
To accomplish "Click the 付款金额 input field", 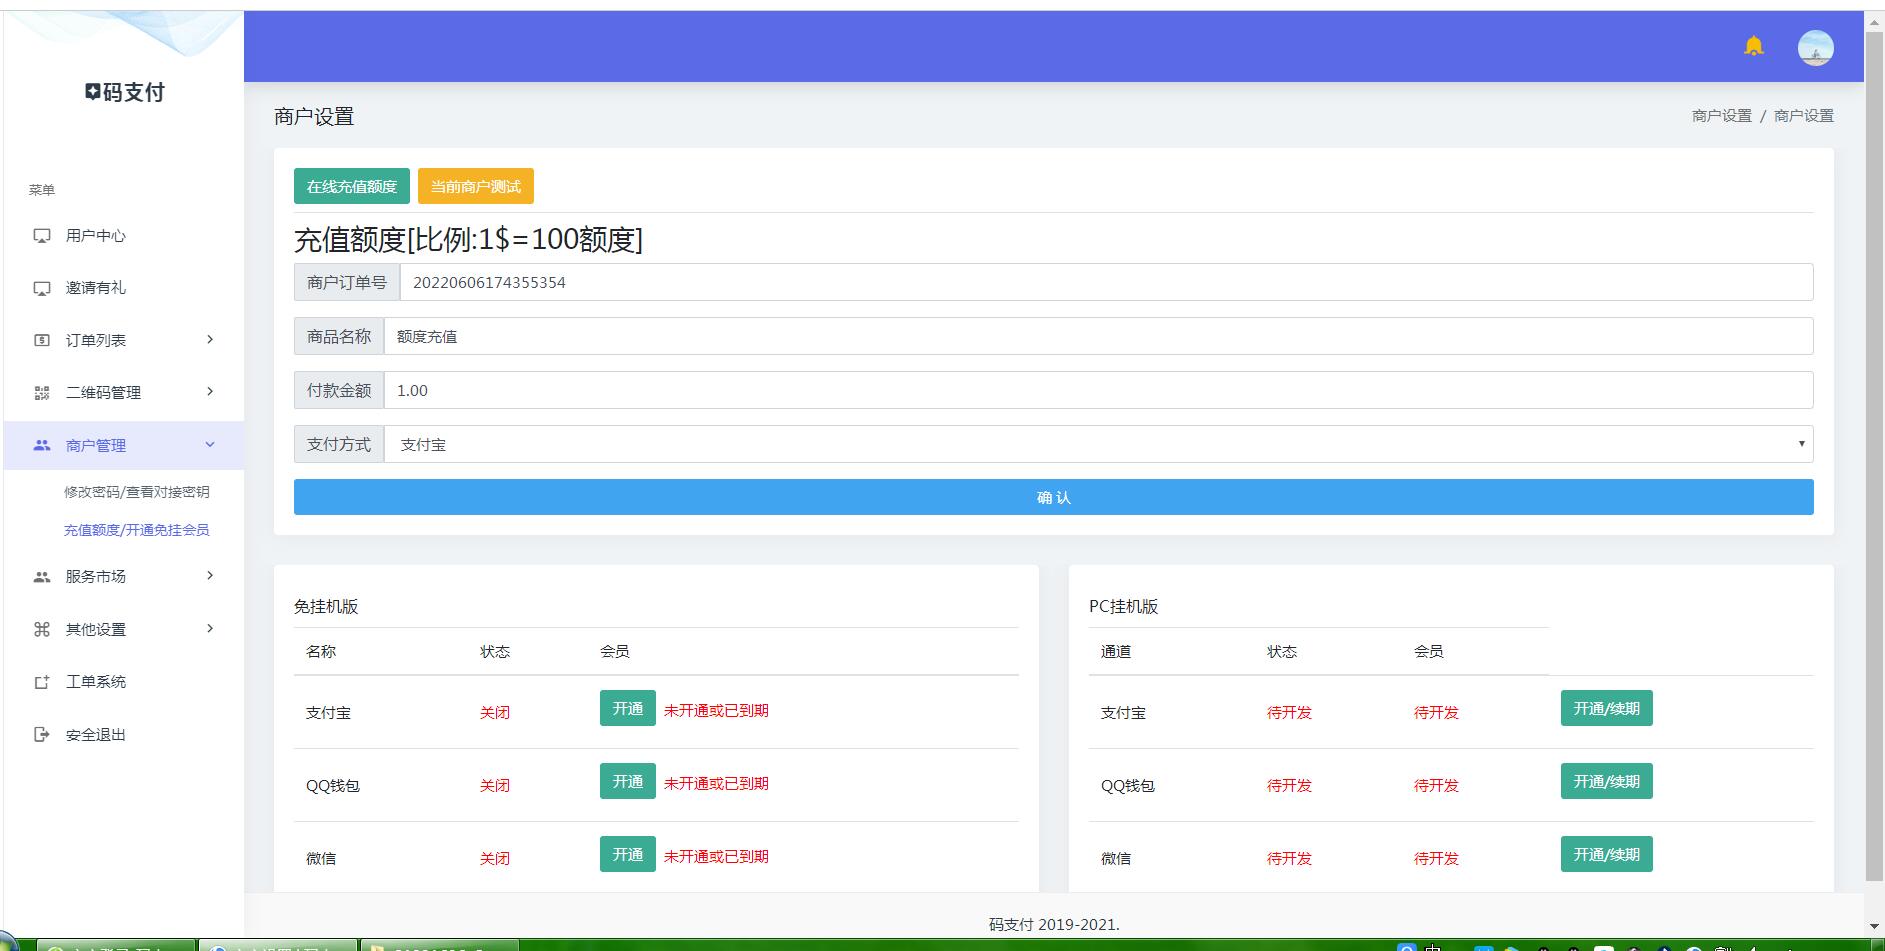I will coord(1097,390).
